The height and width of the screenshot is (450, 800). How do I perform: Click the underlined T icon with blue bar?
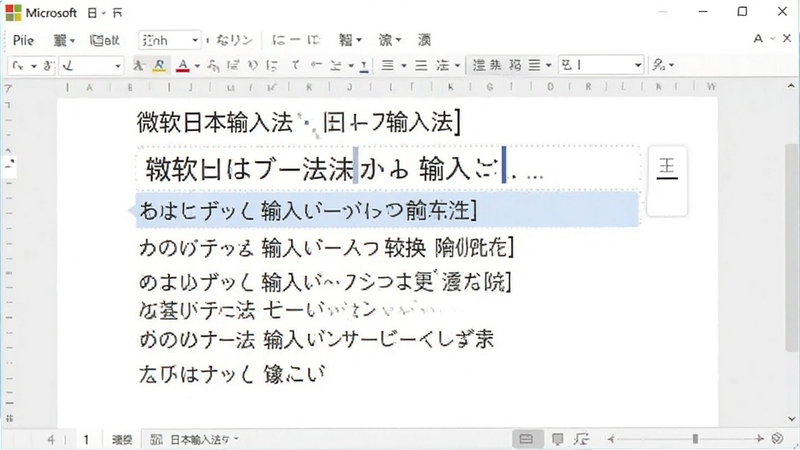coord(364,66)
